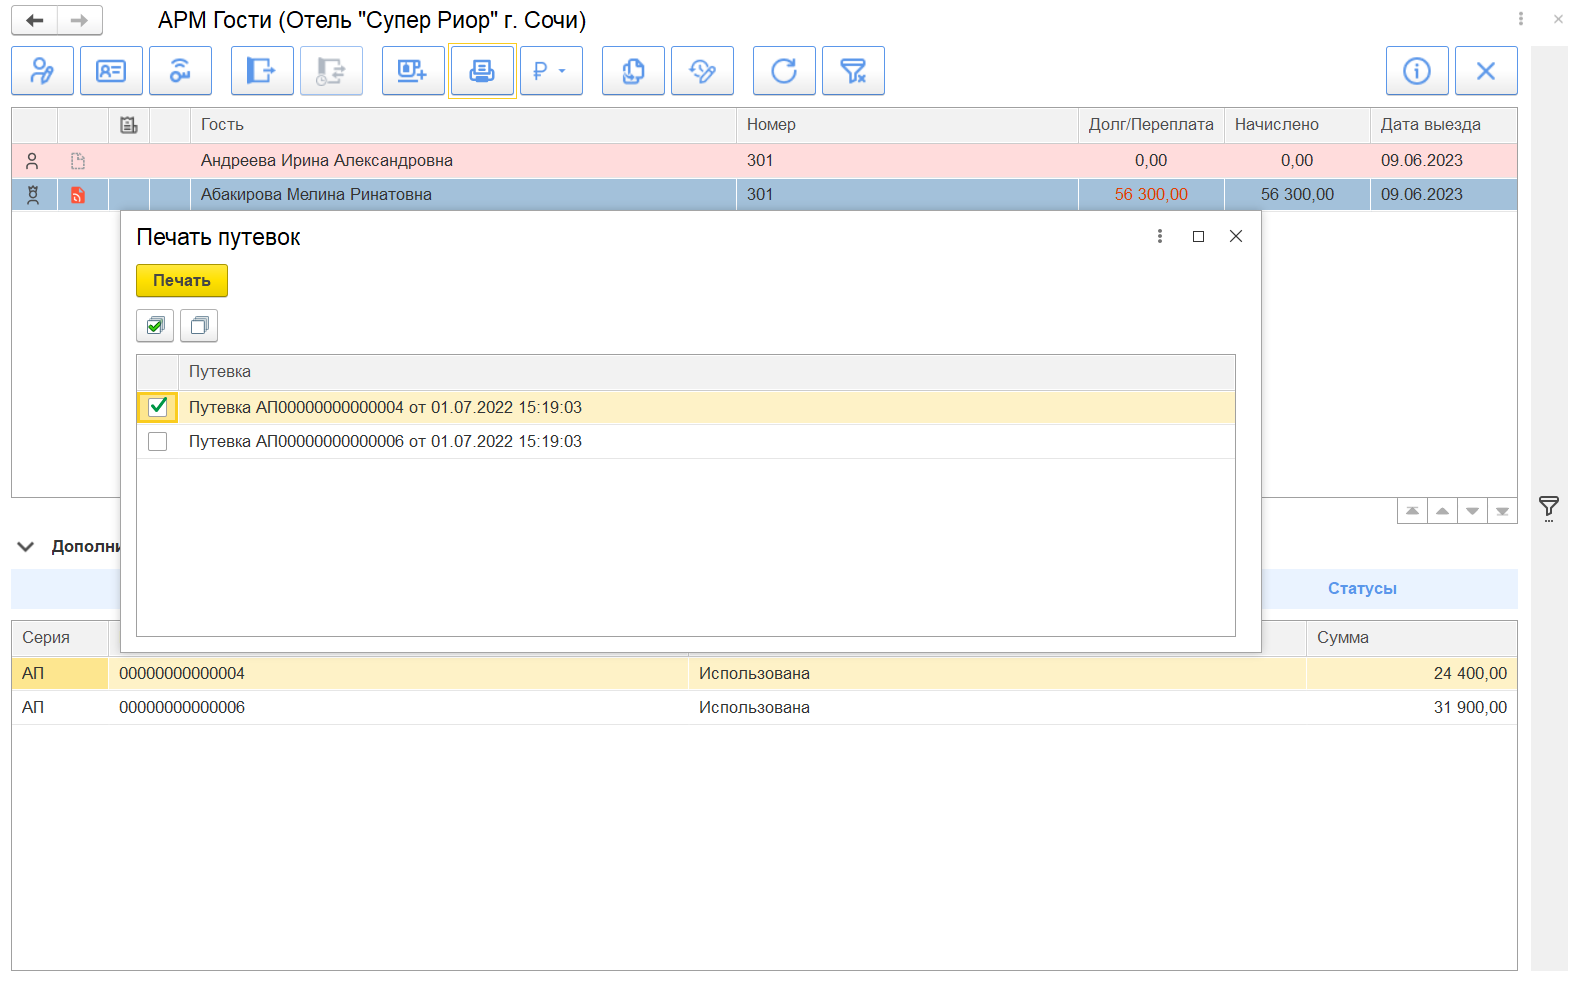Click the document icon in Андреева row
This screenshot has height=981, width=1582.
(78, 161)
